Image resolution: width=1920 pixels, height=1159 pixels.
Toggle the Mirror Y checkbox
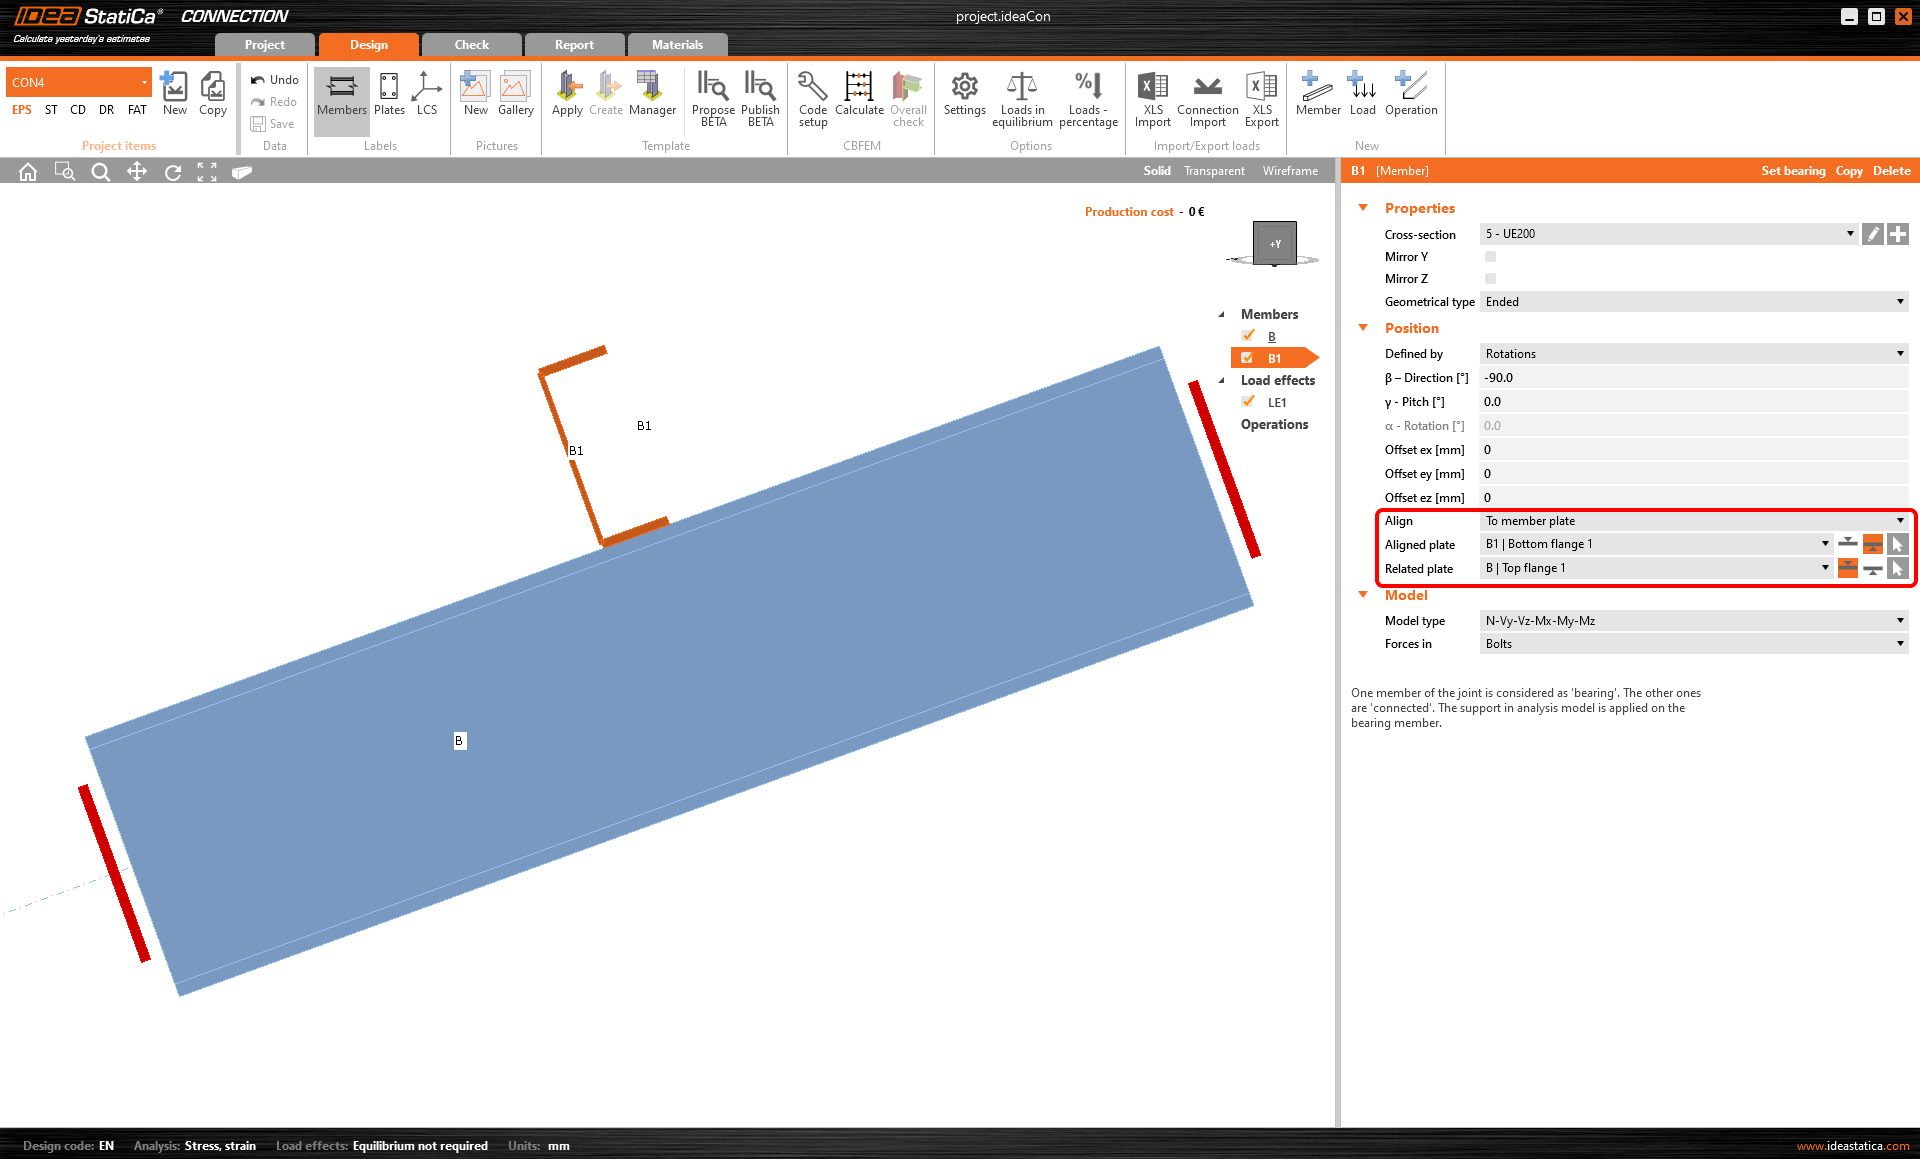pyautogui.click(x=1490, y=257)
